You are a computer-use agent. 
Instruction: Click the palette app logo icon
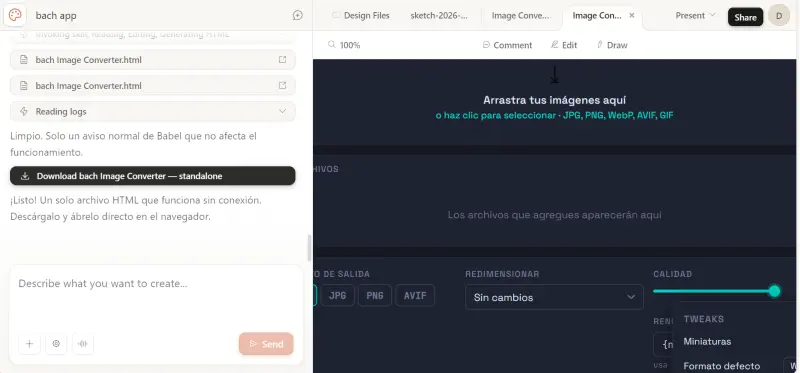coord(15,15)
